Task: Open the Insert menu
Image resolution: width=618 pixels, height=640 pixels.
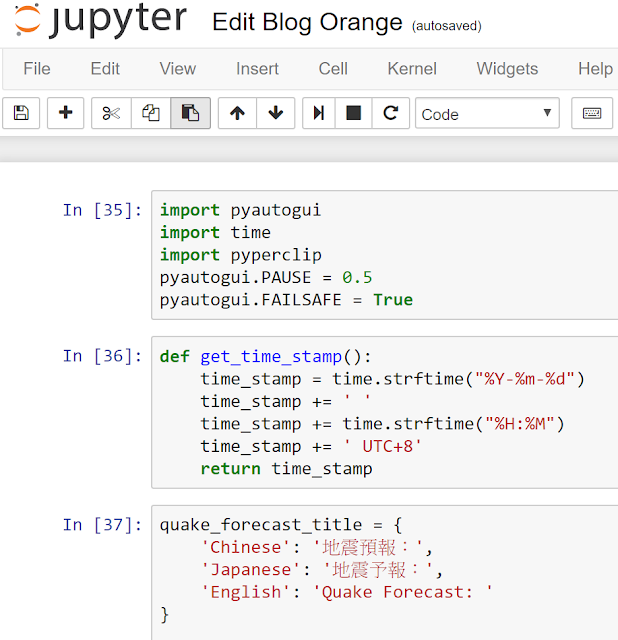Action: (257, 69)
